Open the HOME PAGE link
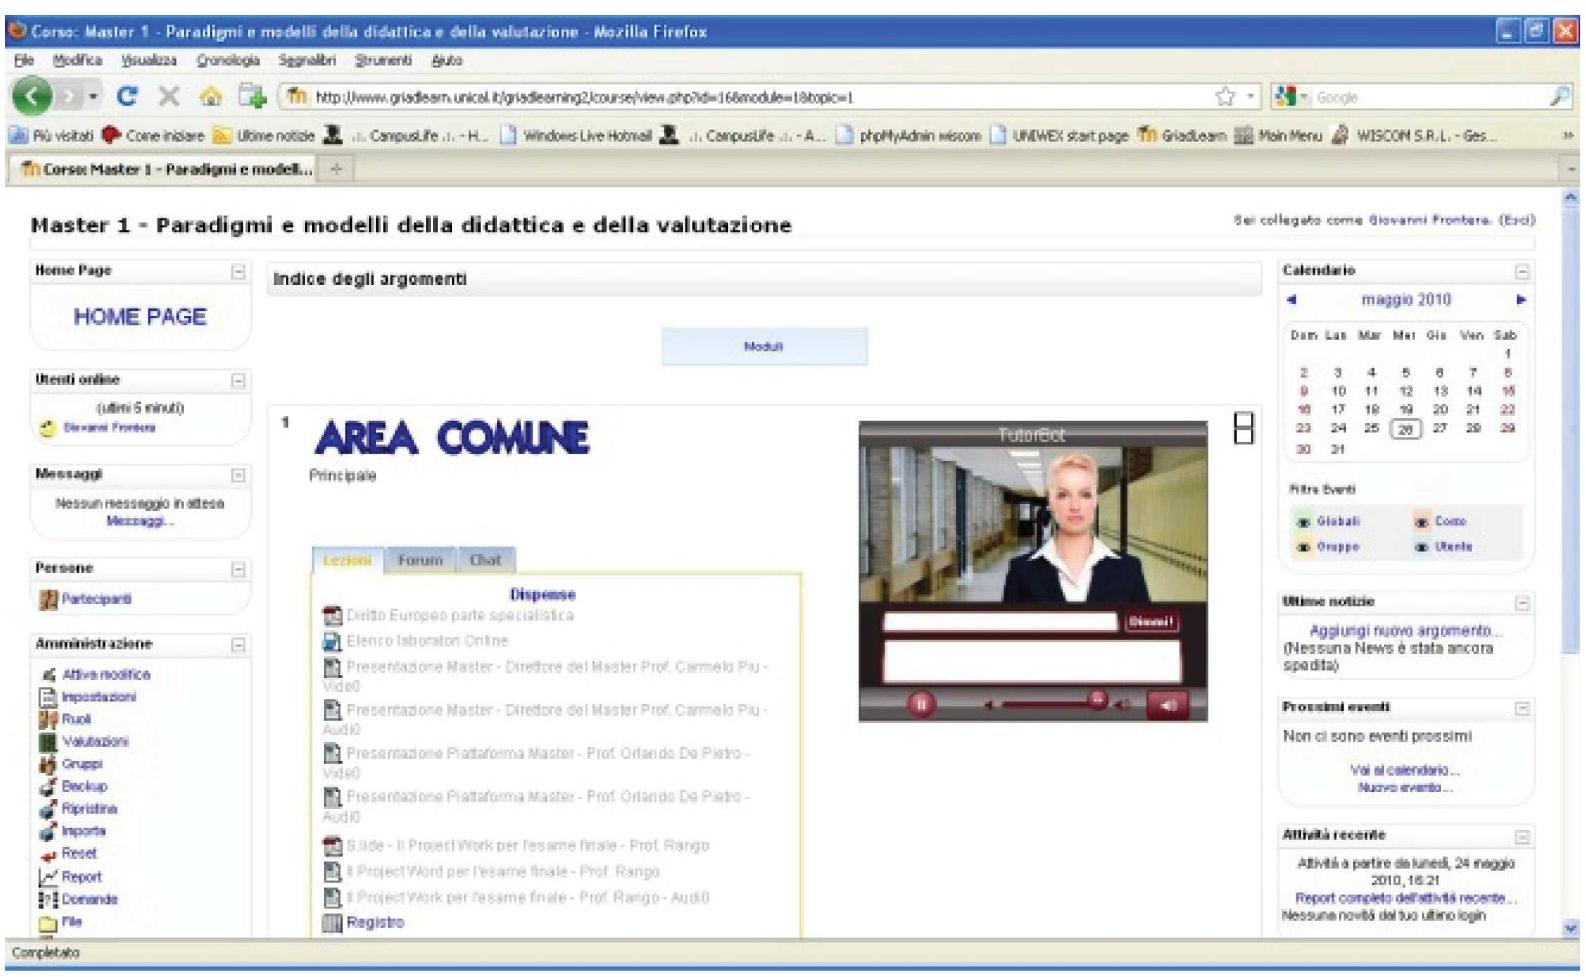1586x977 pixels. (140, 317)
